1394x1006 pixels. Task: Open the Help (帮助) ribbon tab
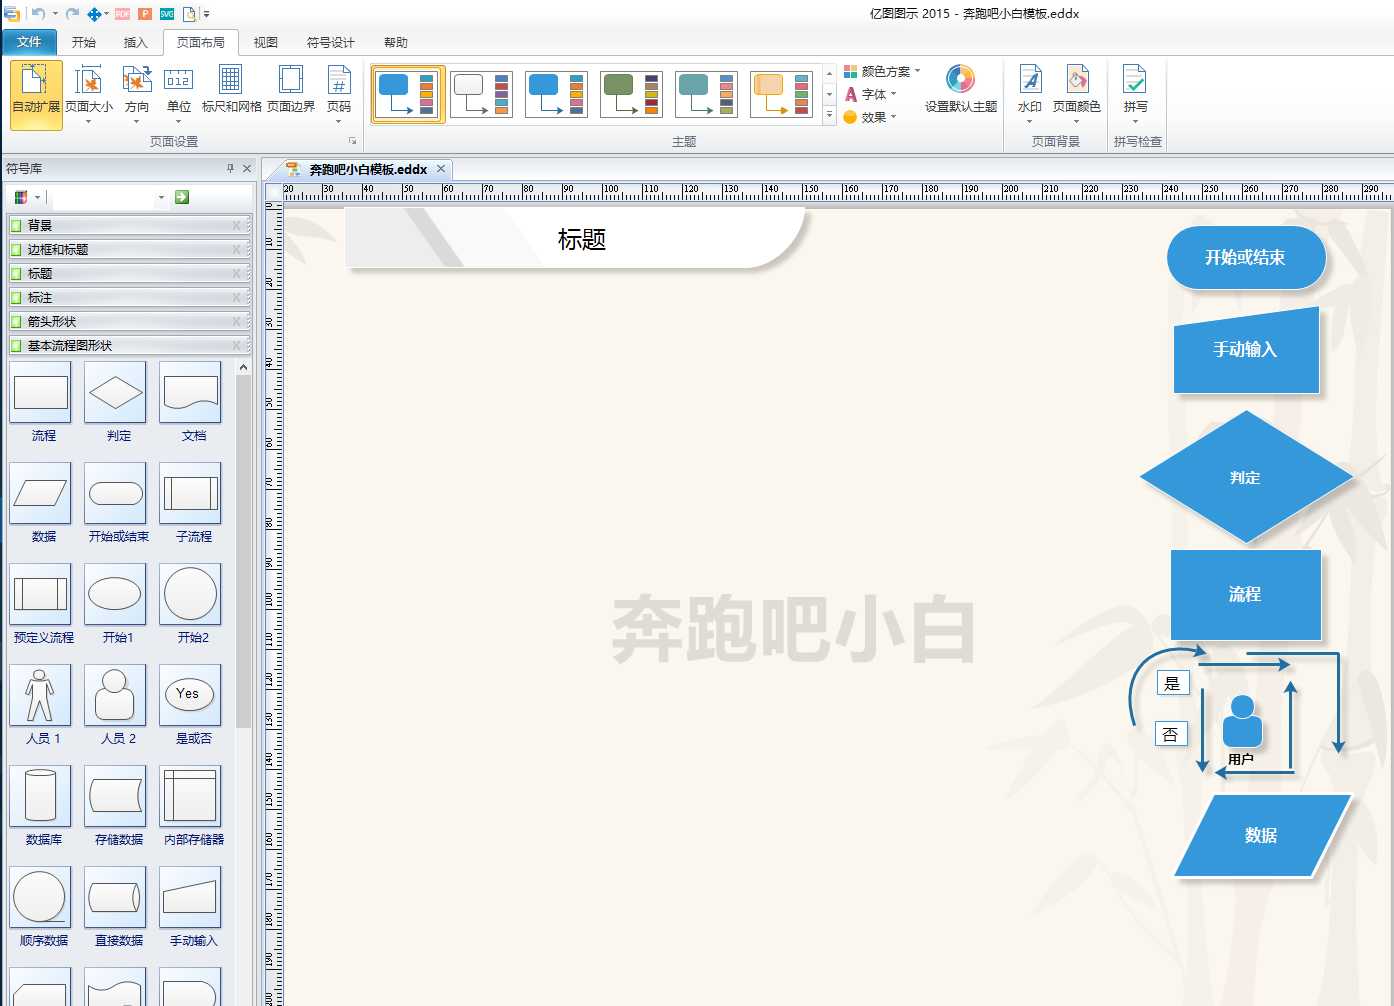pos(396,42)
